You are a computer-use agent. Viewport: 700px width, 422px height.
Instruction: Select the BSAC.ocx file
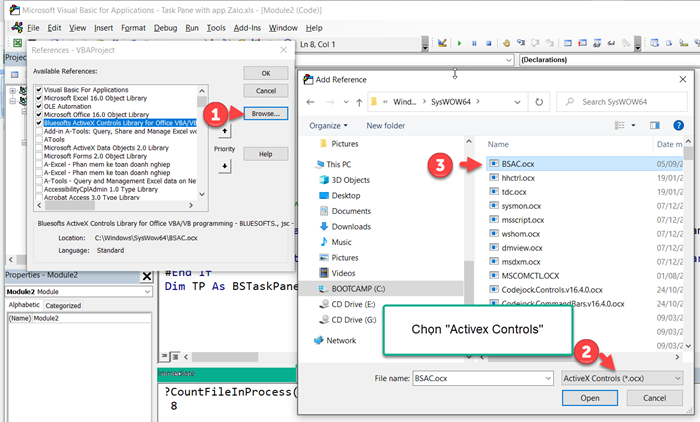point(518,164)
